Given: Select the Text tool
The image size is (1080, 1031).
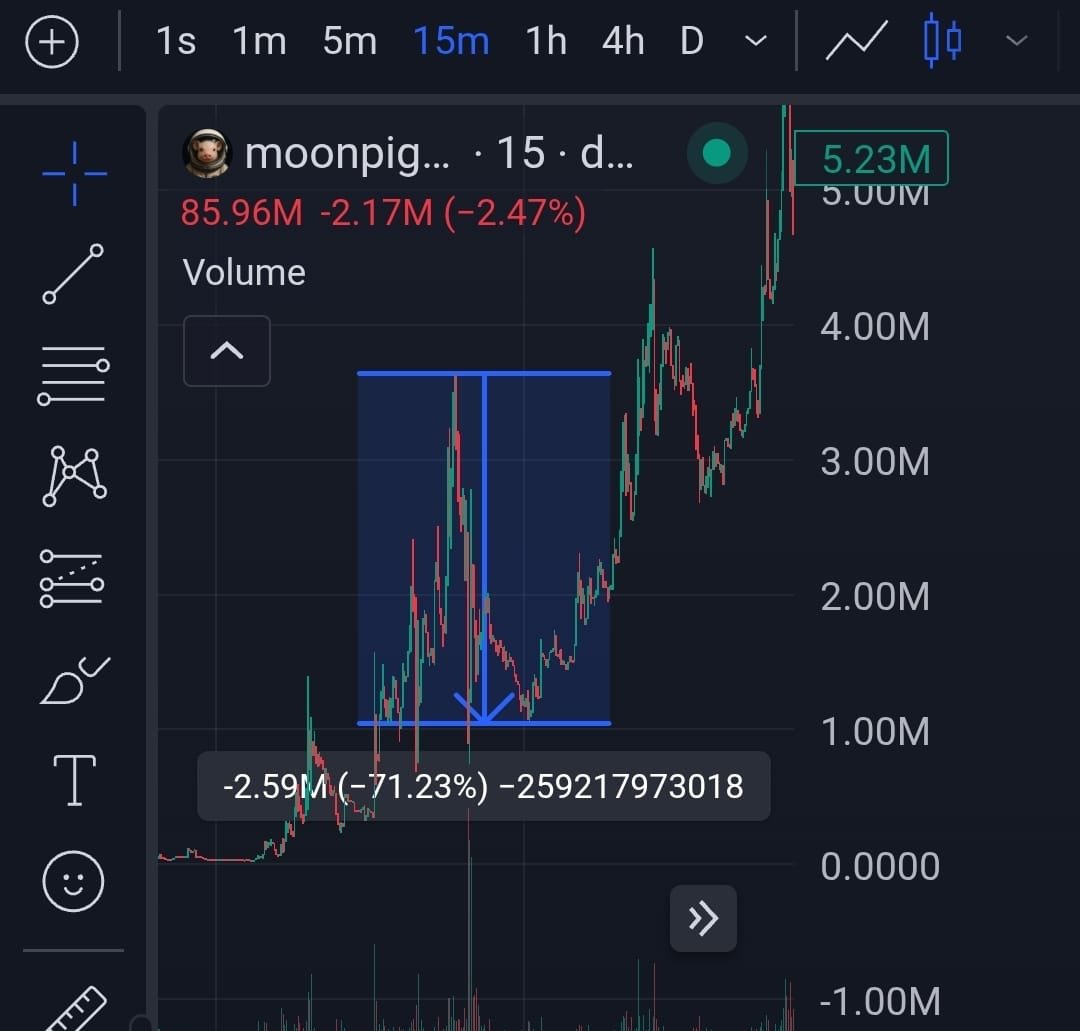Looking at the screenshot, I should click(x=74, y=780).
